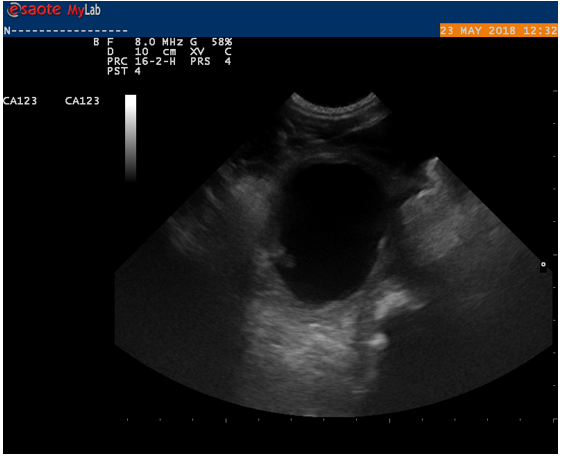
Task: Click the Esaote MyLab logo
Action: [54, 10]
